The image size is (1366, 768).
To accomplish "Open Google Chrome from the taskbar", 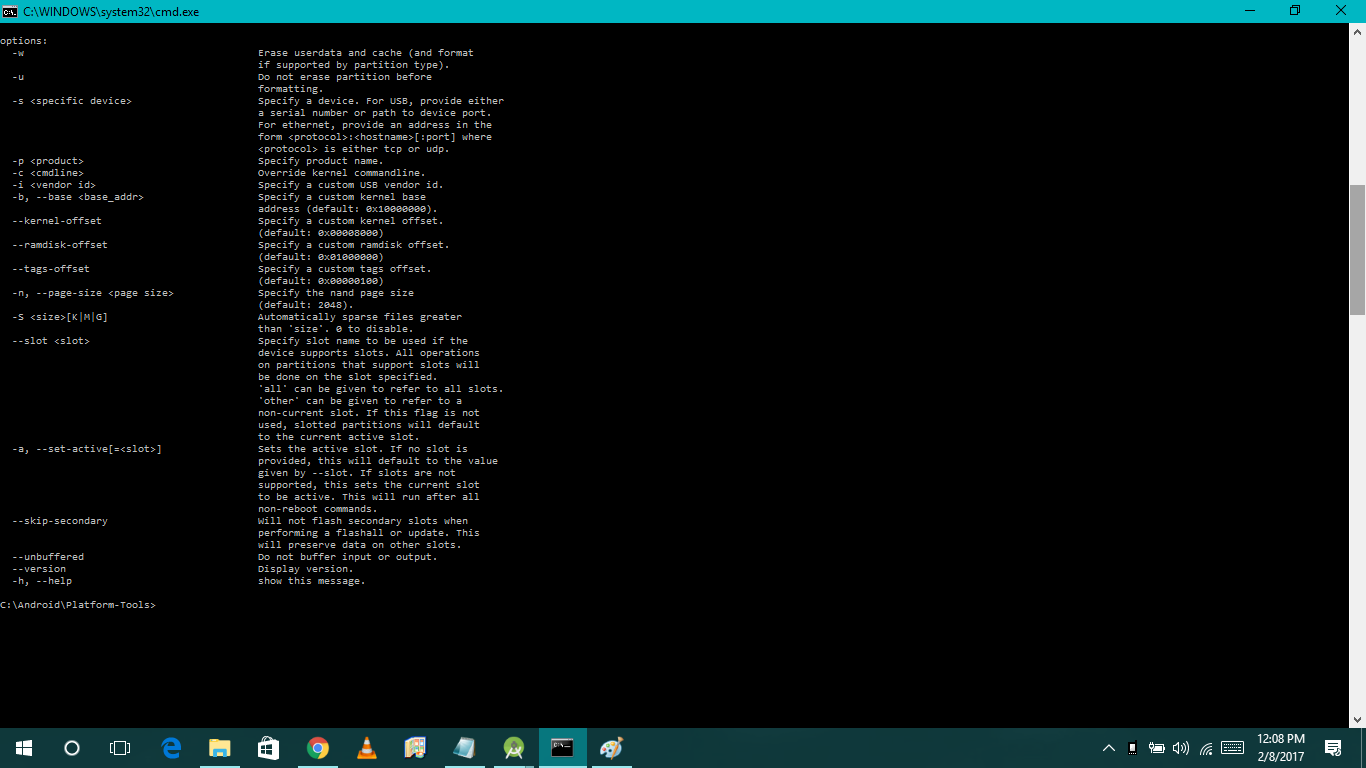I will 317,748.
